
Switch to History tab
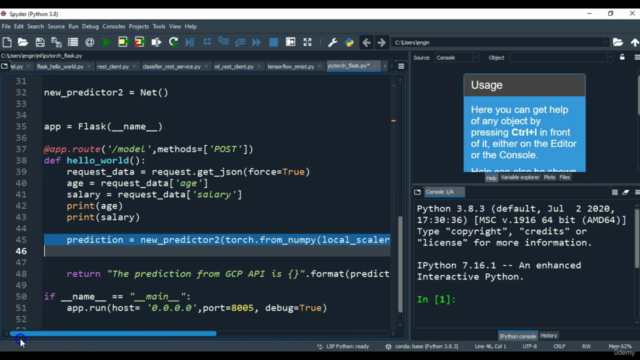tap(549, 336)
